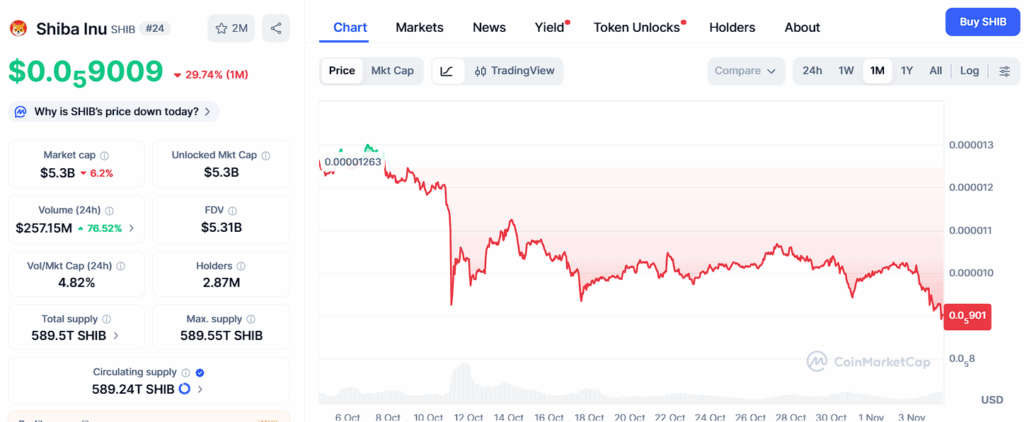Switch chart to Mkt Cap view
Viewport: 1024px width, 422px height.
tap(392, 71)
